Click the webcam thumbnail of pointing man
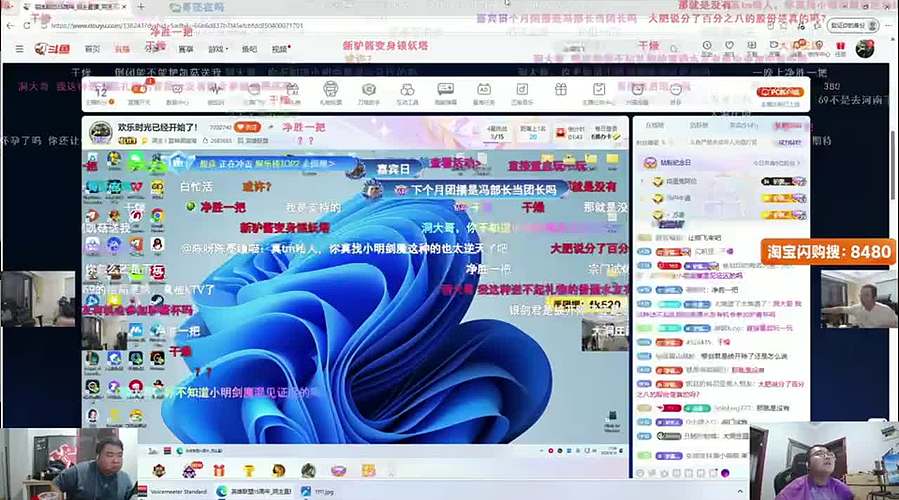899x500 pixels. (x=859, y=299)
